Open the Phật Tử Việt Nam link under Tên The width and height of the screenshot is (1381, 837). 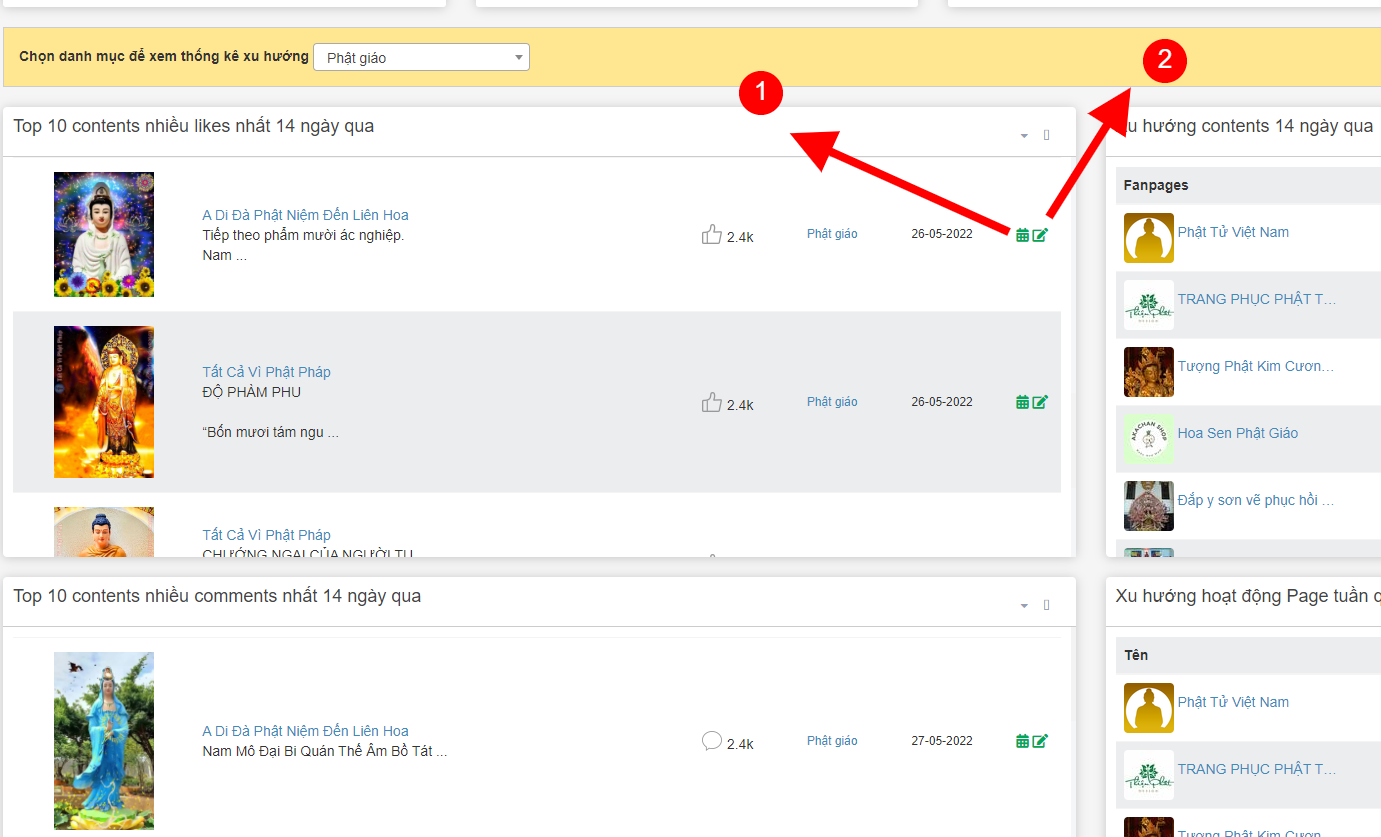(x=1233, y=702)
